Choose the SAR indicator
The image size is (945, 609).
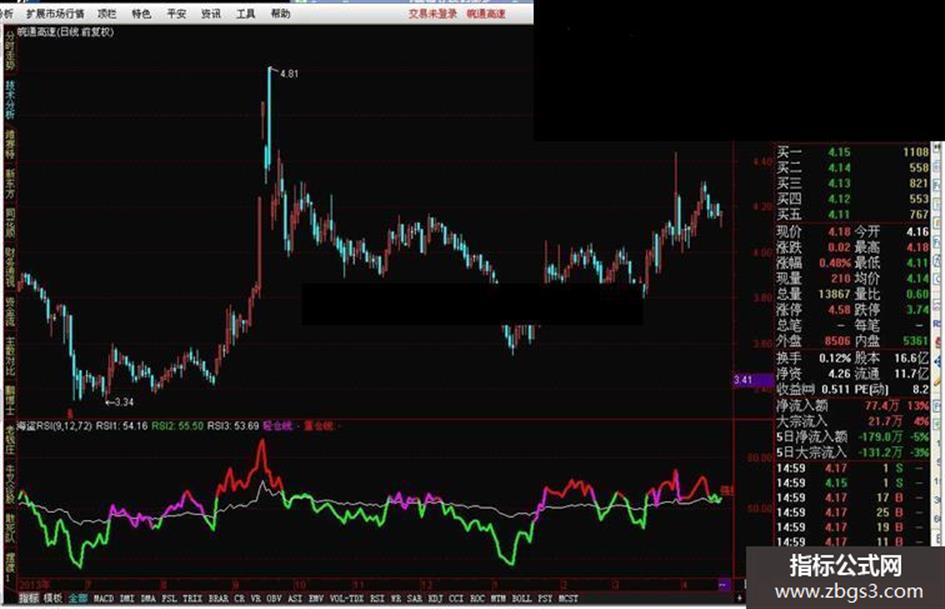pyautogui.click(x=415, y=598)
